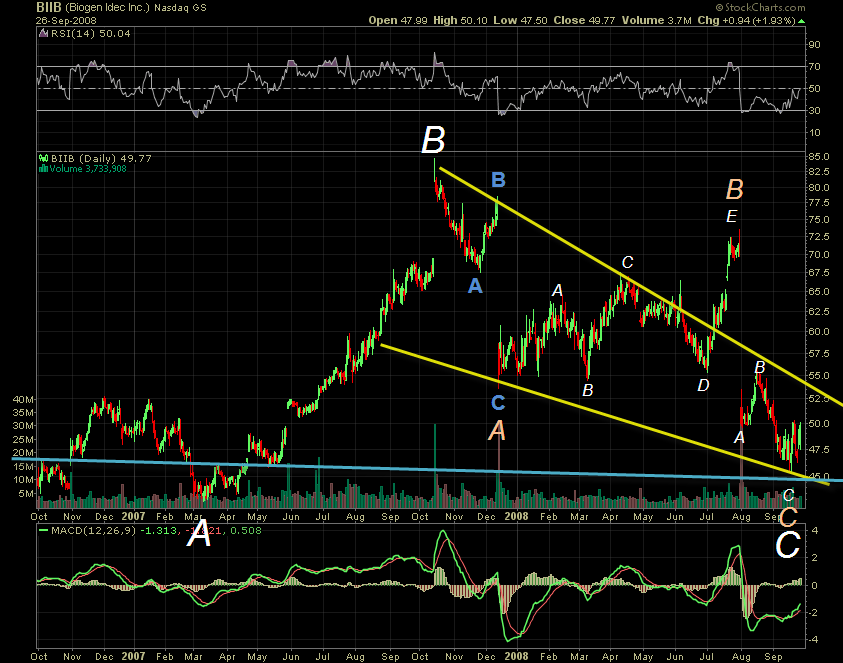Click the "2007" label on the MACD panel axis
The image size is (843, 663).
(133, 656)
